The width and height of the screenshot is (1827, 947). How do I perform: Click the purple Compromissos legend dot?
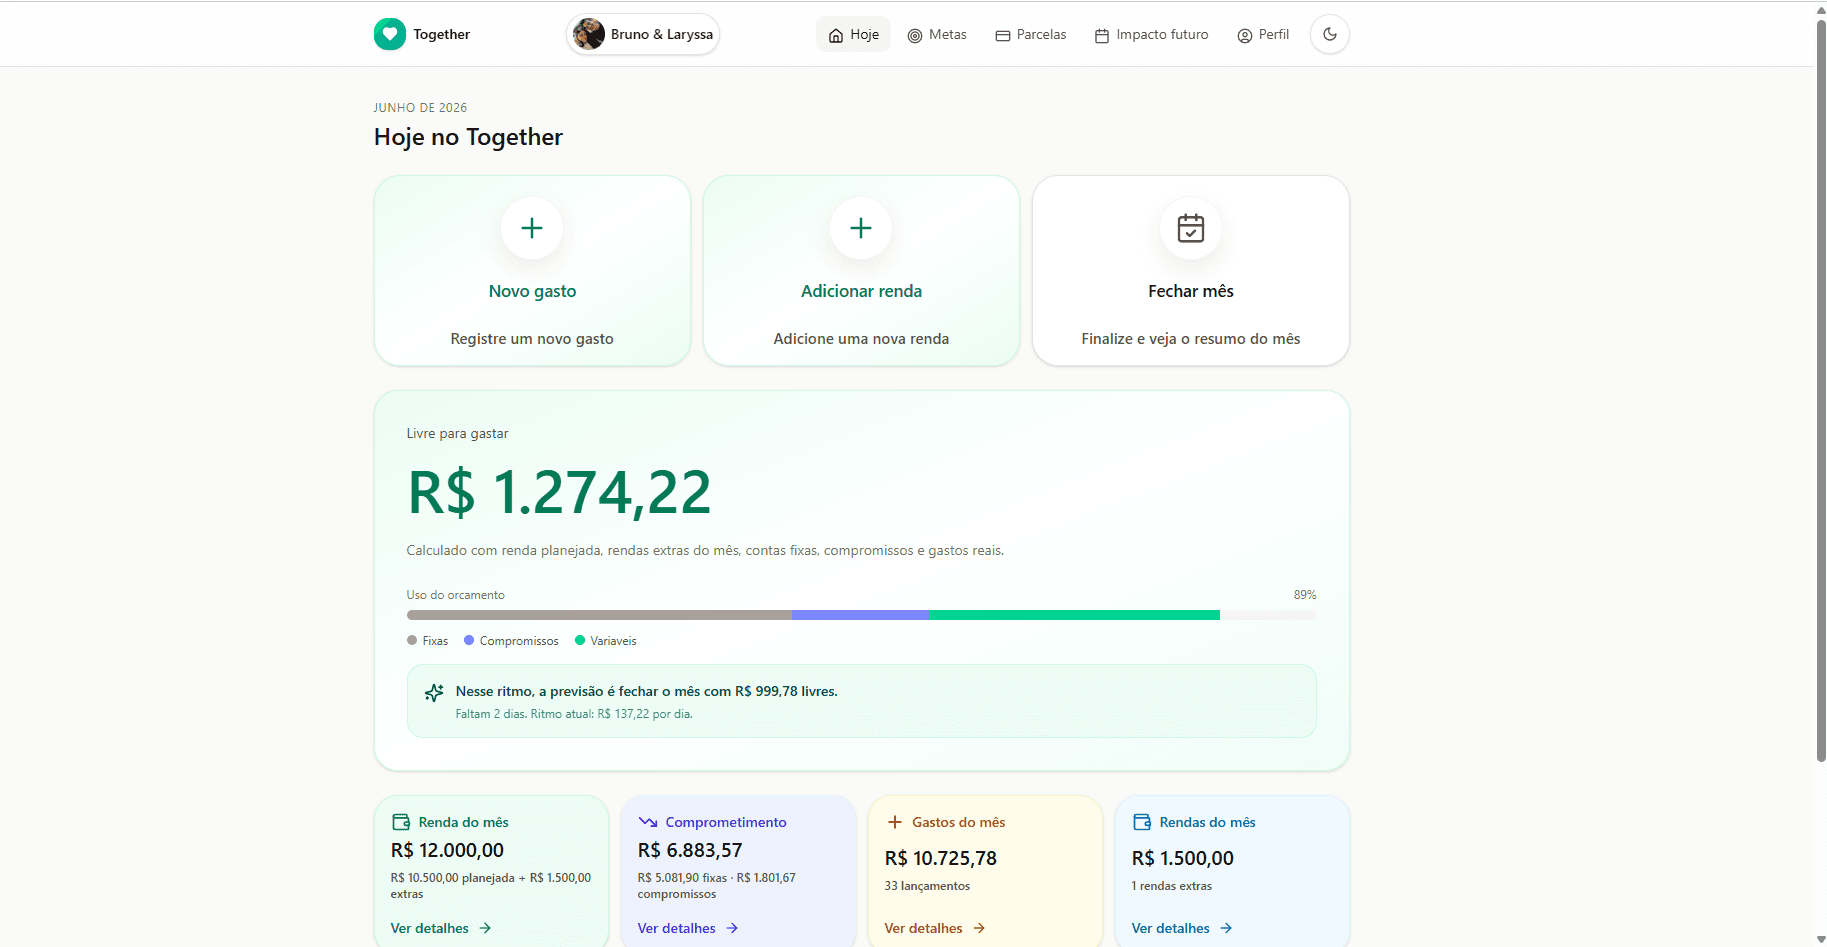[x=469, y=640]
